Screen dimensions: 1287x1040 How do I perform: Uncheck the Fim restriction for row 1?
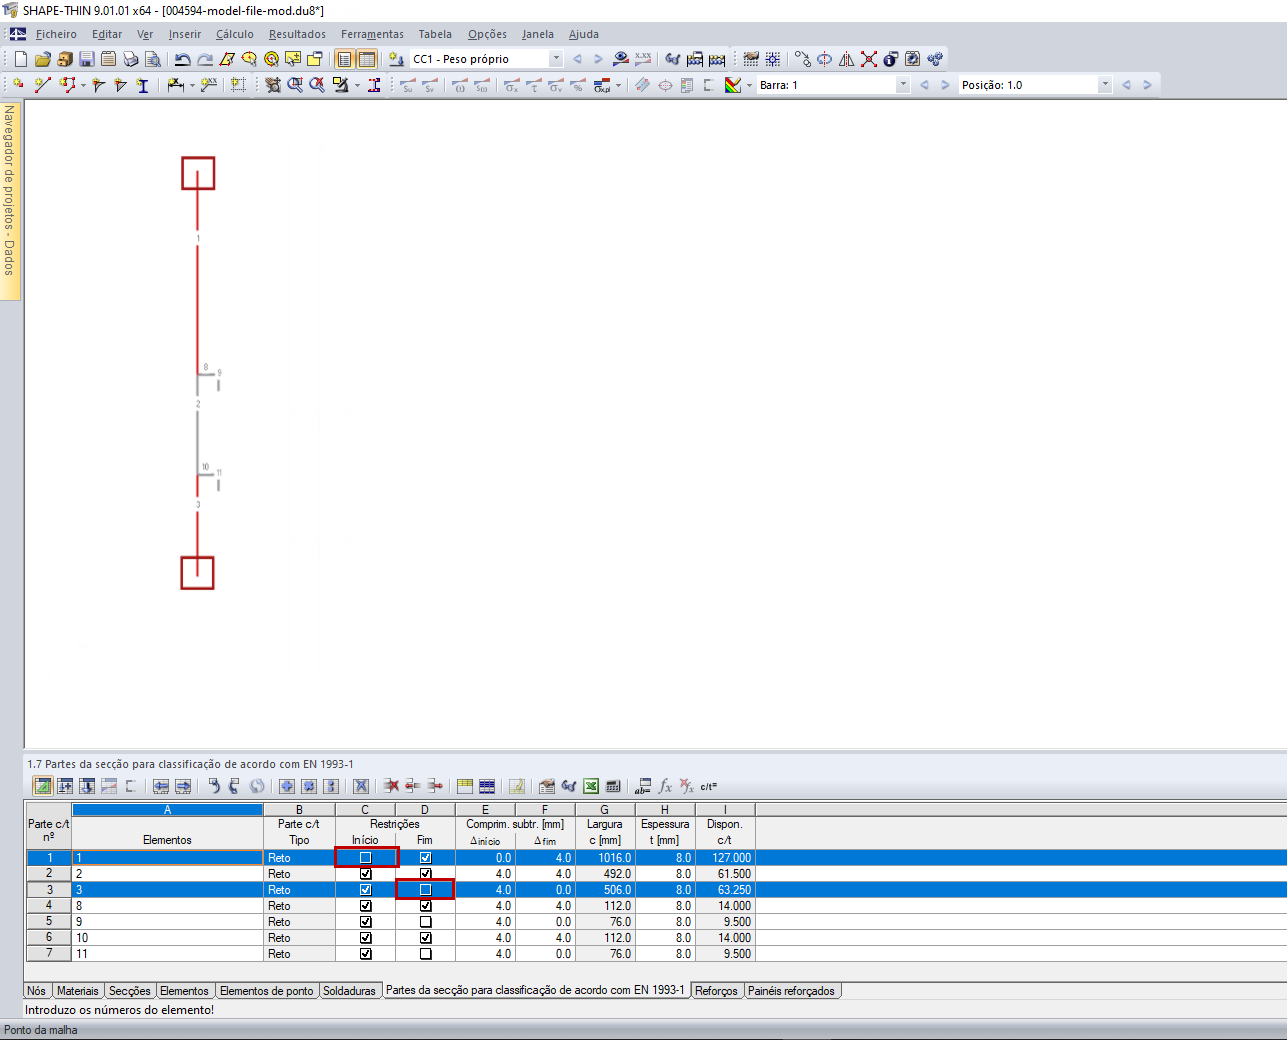click(x=425, y=858)
